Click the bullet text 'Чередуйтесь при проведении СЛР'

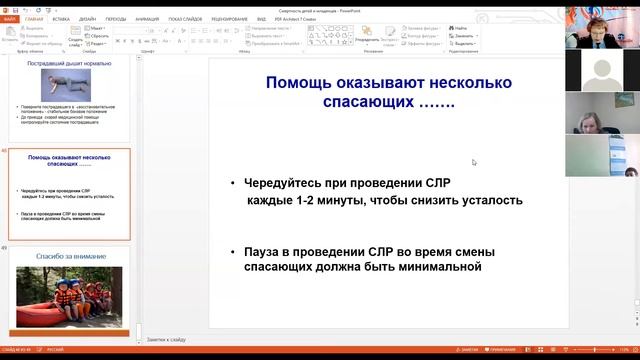347,183
